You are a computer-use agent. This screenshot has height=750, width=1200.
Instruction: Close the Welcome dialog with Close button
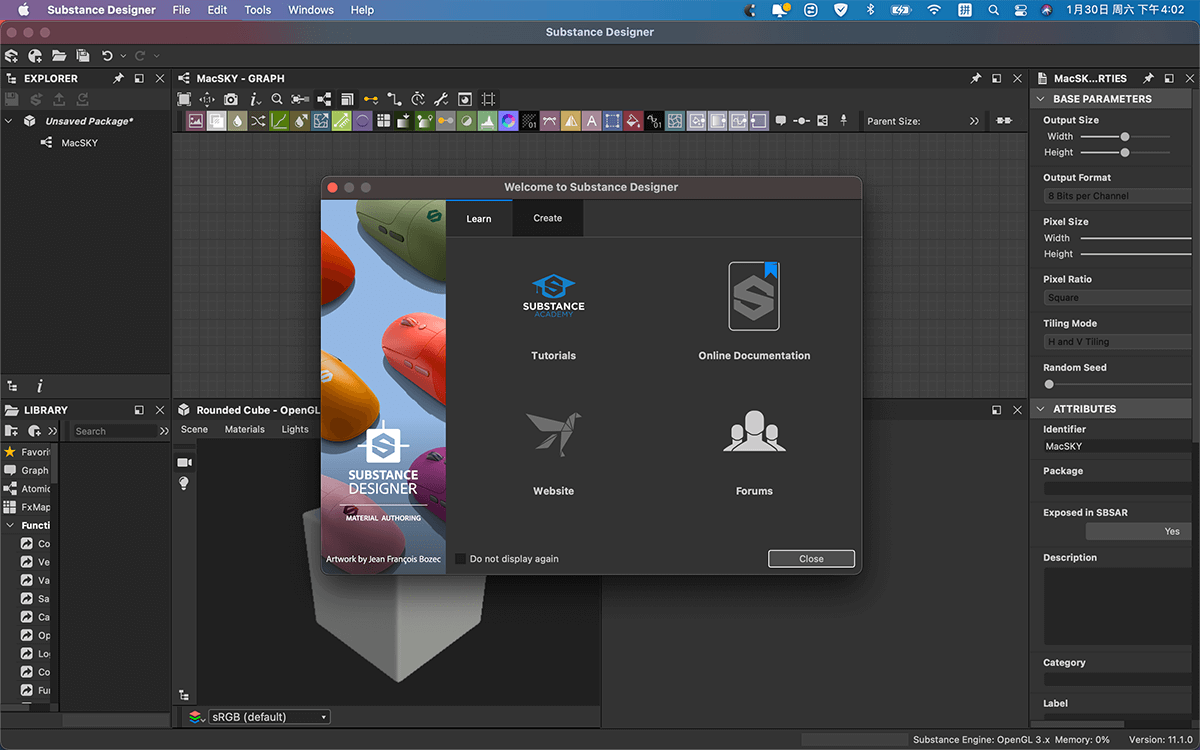click(x=811, y=559)
